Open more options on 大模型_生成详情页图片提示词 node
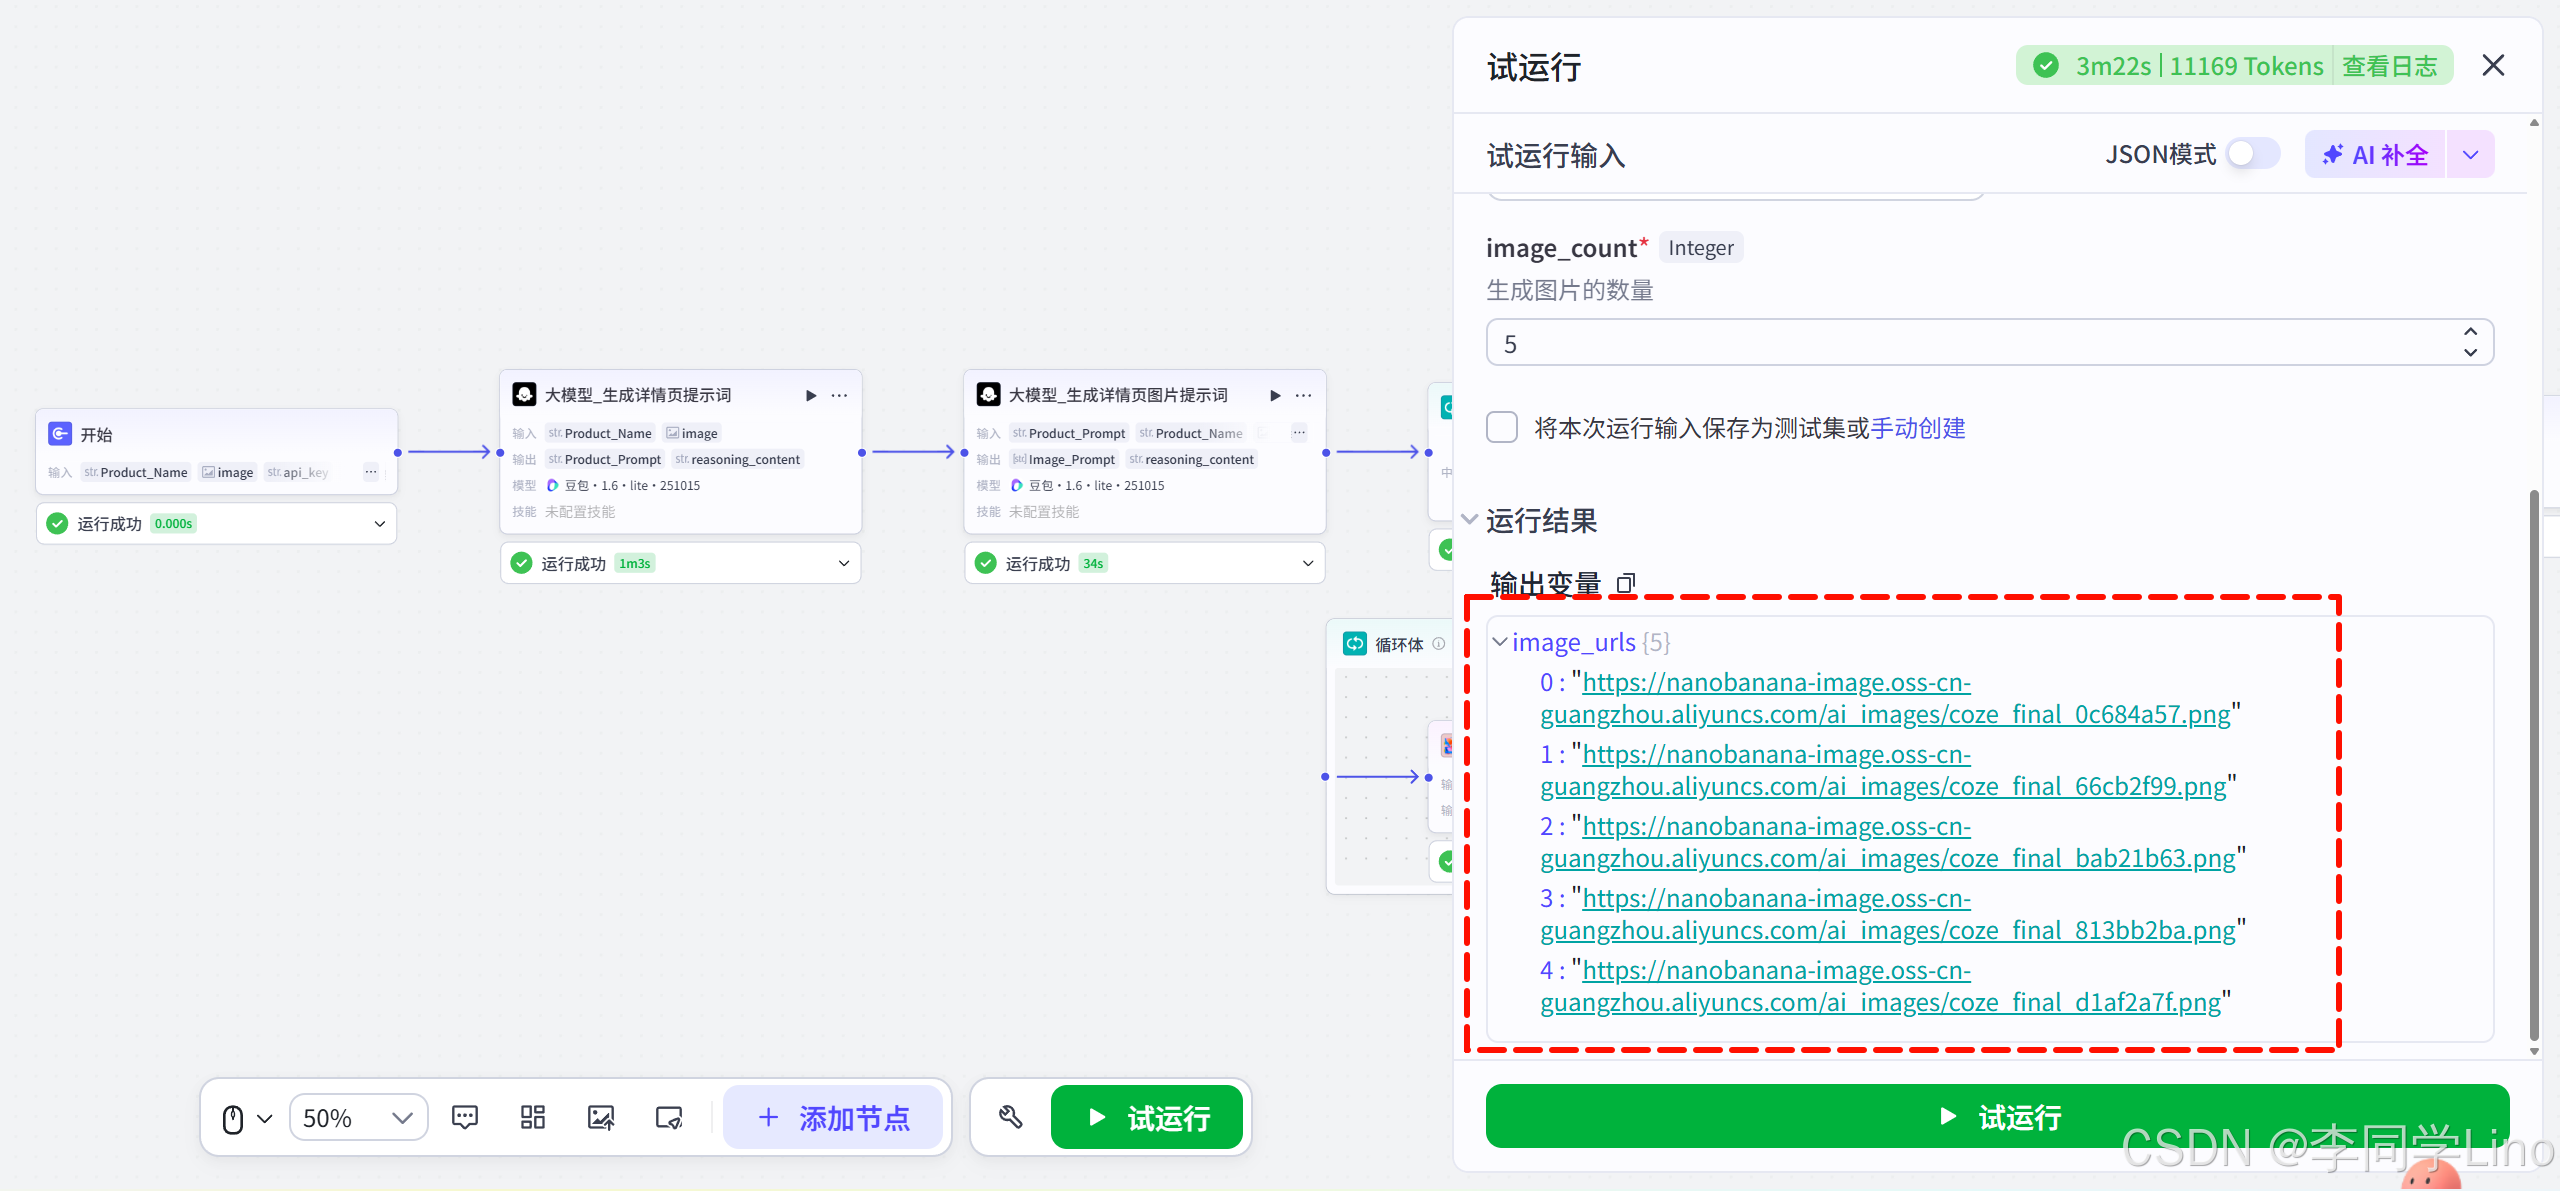 point(1303,395)
